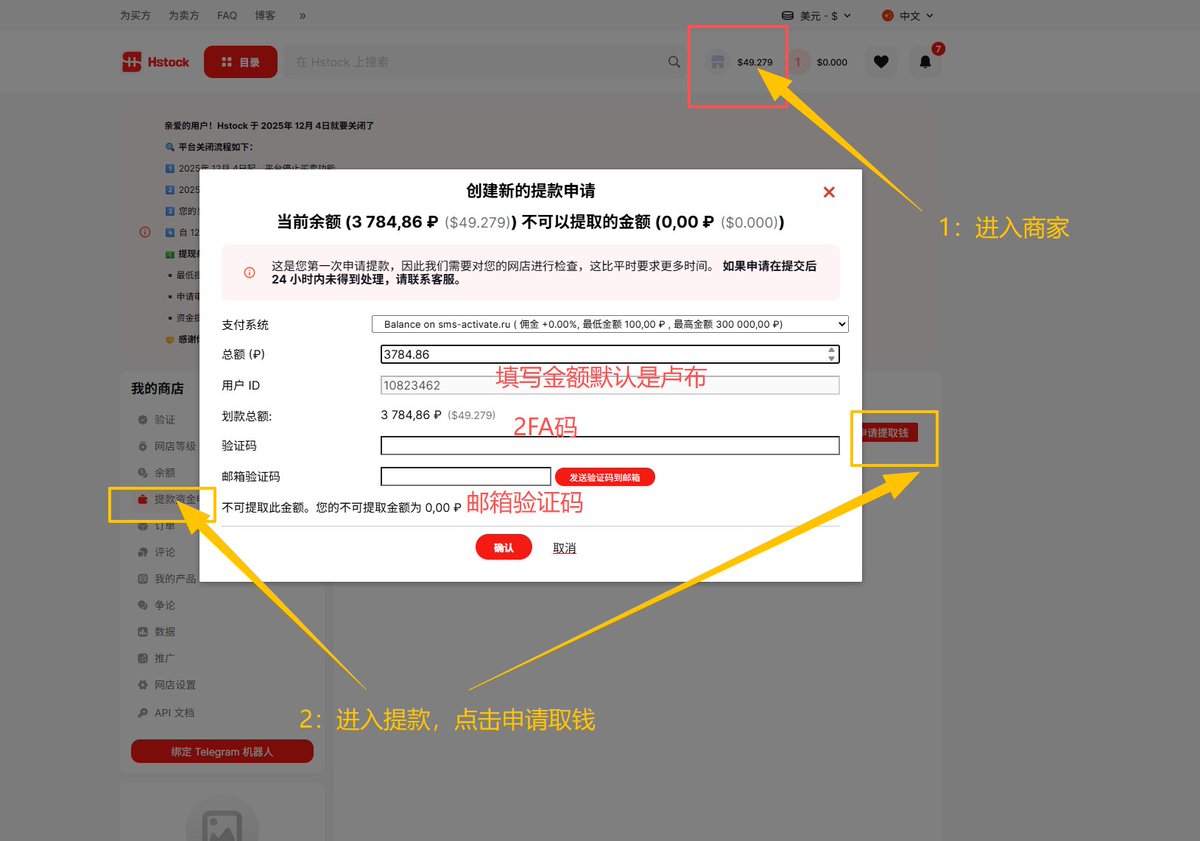Image resolution: width=1200 pixels, height=841 pixels.
Task: Open the 支付系统 payment system dropdown
Action: pos(610,324)
